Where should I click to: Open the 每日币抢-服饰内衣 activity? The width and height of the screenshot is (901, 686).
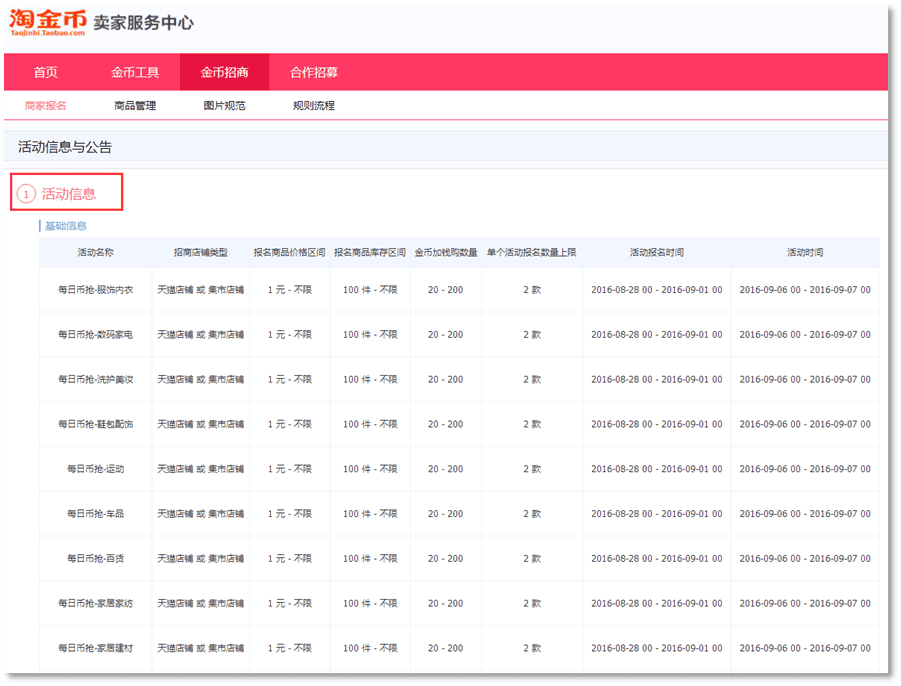pyautogui.click(x=95, y=291)
